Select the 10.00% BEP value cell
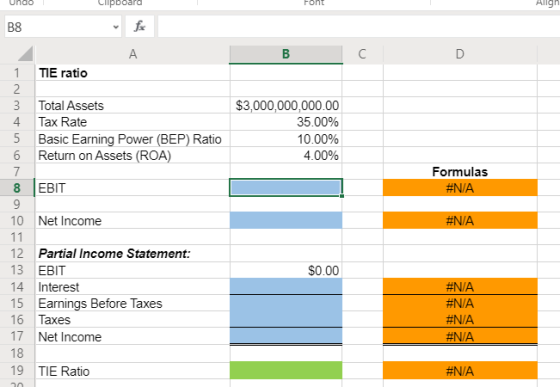560x387 pixels. pos(286,139)
